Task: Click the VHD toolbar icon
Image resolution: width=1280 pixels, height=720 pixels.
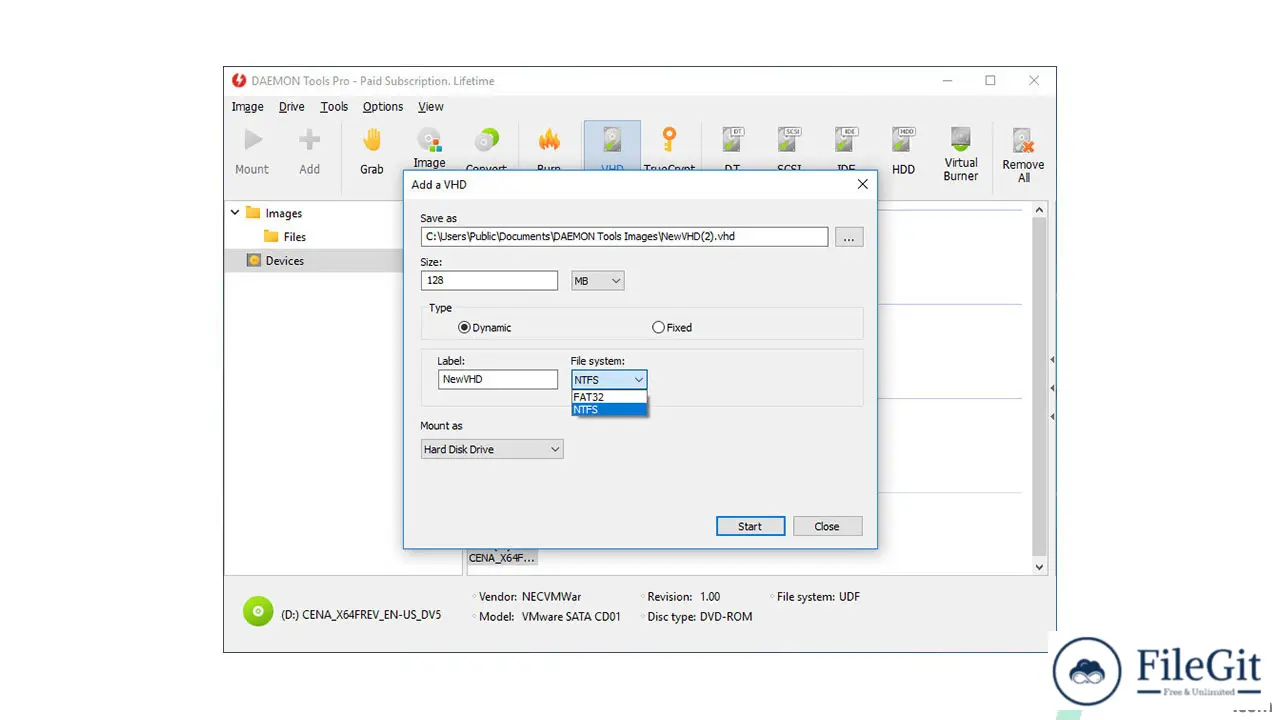Action: [612, 140]
